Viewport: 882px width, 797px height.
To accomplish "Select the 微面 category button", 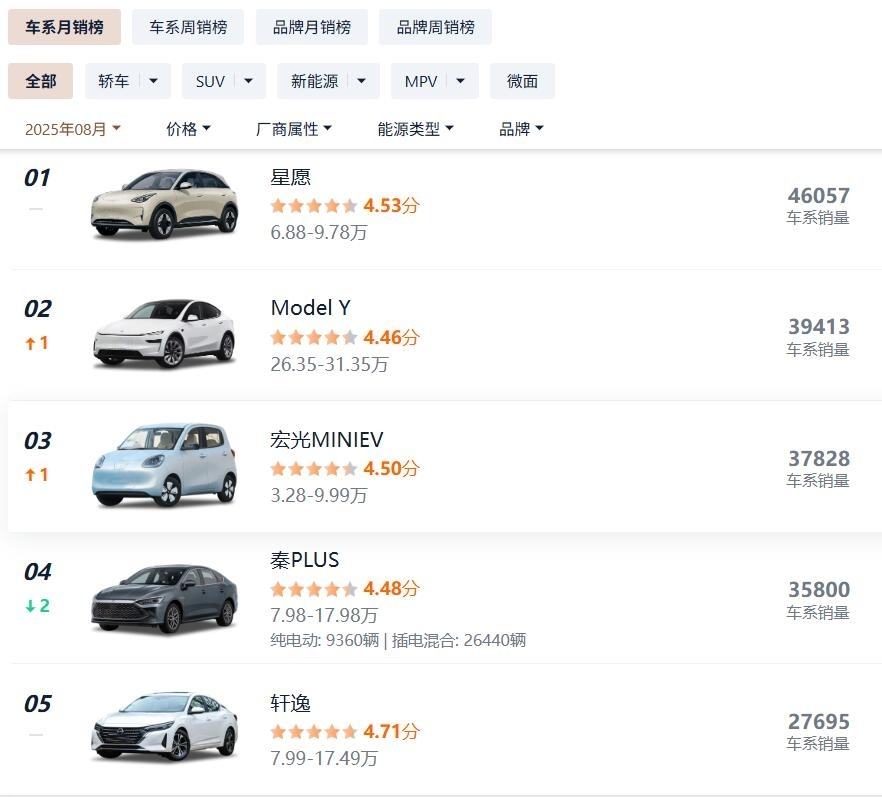I will pyautogui.click(x=522, y=81).
